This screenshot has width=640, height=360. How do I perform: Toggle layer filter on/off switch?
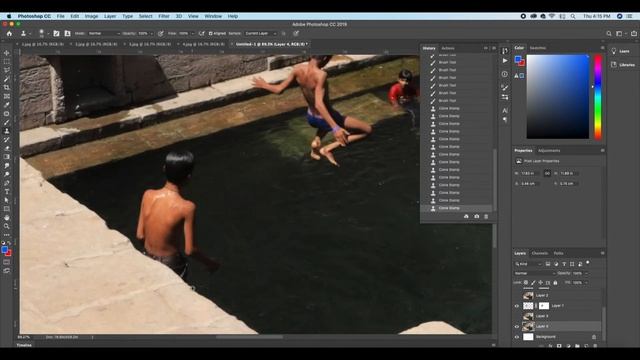click(588, 262)
